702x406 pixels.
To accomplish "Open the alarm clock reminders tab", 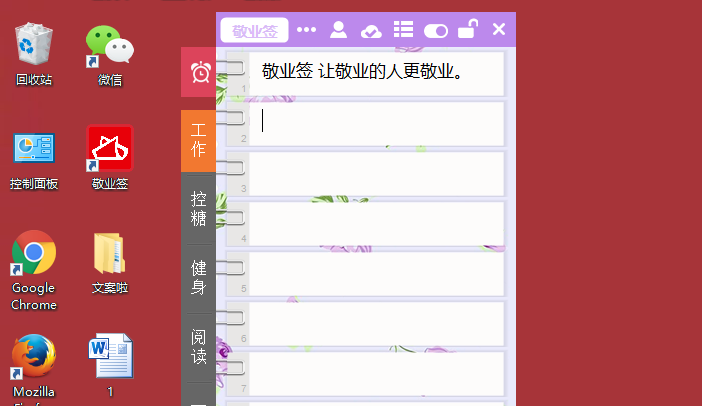I will coord(198,72).
